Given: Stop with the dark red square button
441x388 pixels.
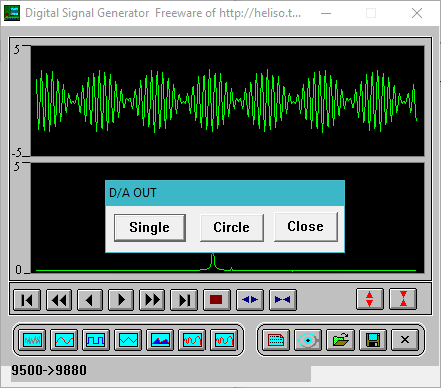Looking at the screenshot, I should tap(216, 300).
